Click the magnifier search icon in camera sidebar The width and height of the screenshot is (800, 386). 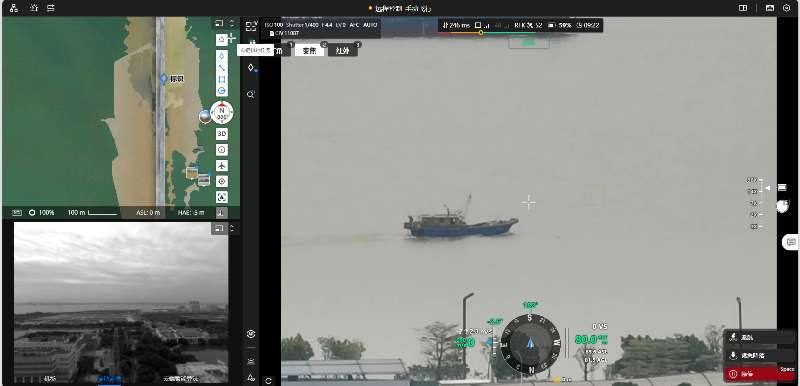(x=251, y=94)
